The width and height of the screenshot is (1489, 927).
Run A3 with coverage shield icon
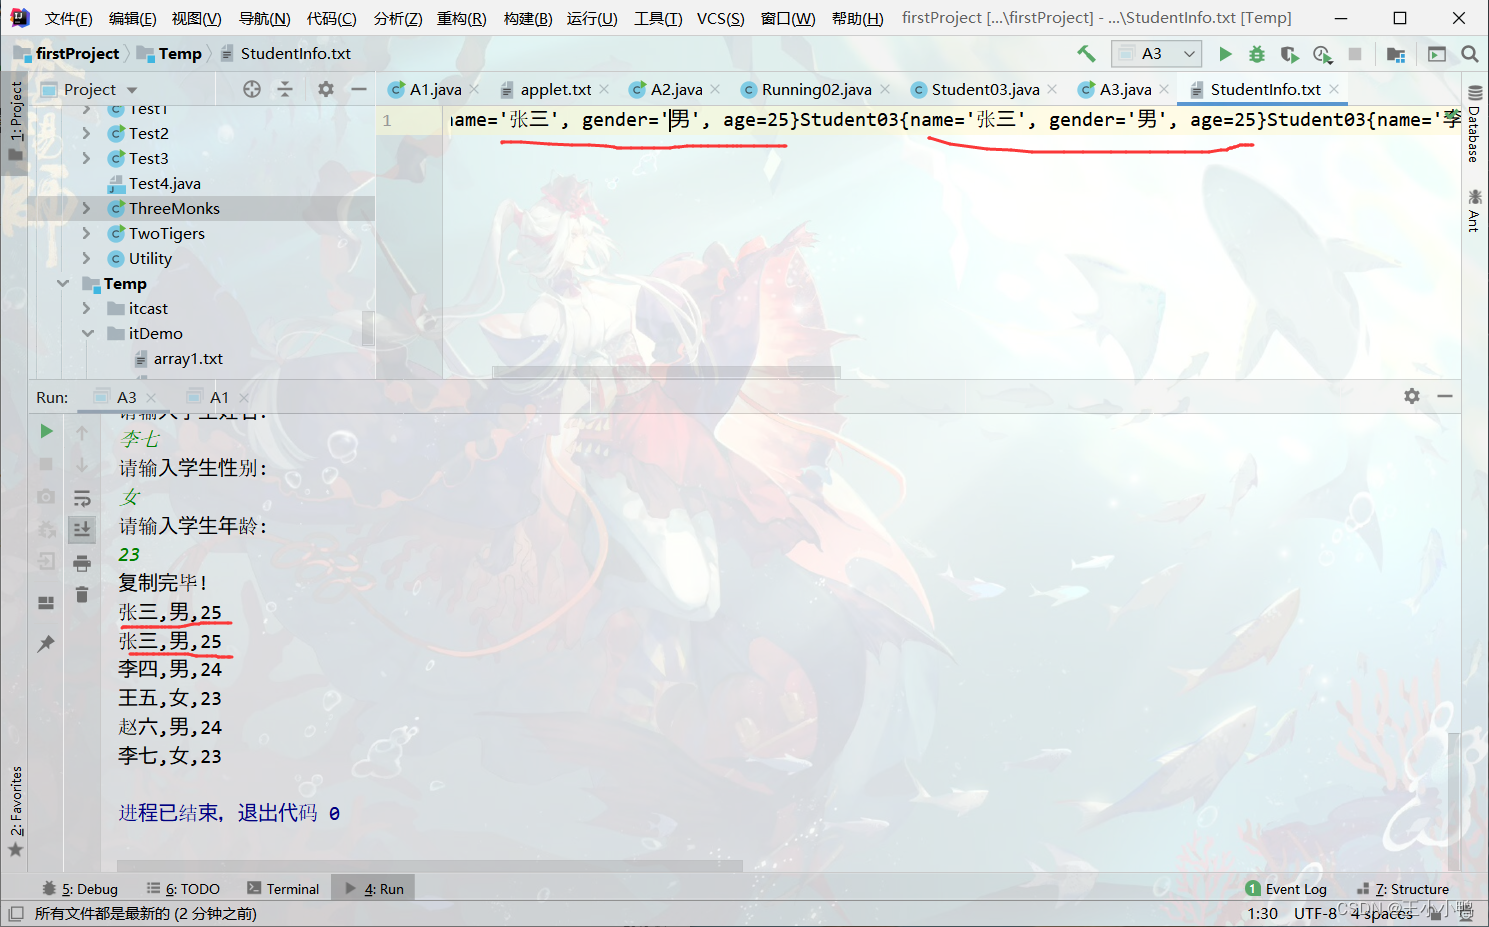(1289, 54)
